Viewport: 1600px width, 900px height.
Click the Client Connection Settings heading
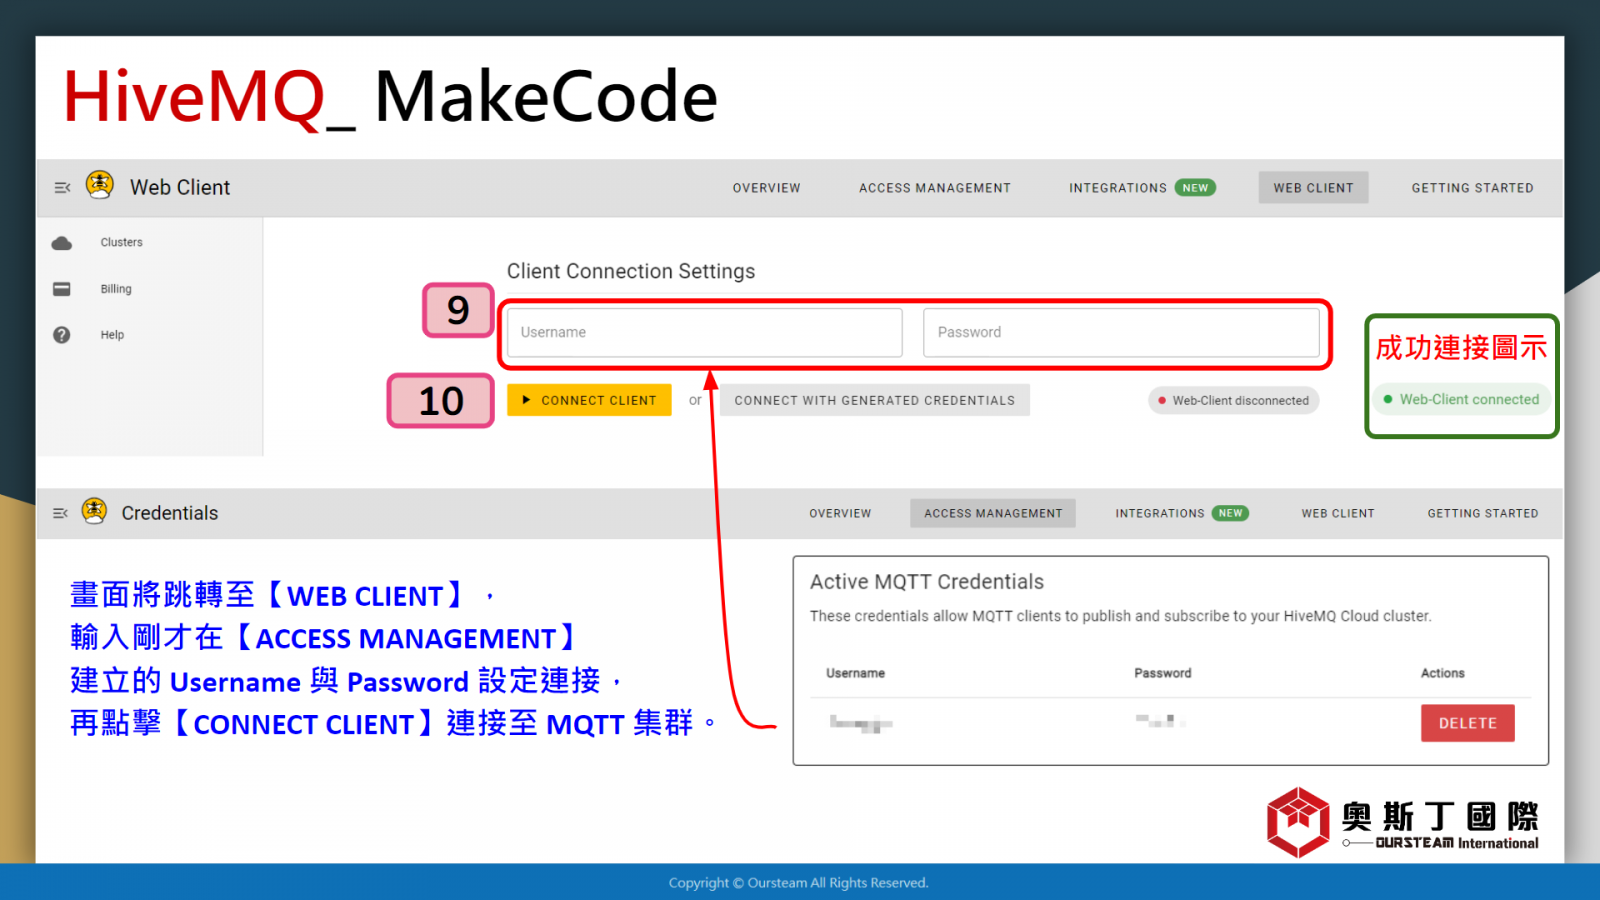pyautogui.click(x=631, y=271)
